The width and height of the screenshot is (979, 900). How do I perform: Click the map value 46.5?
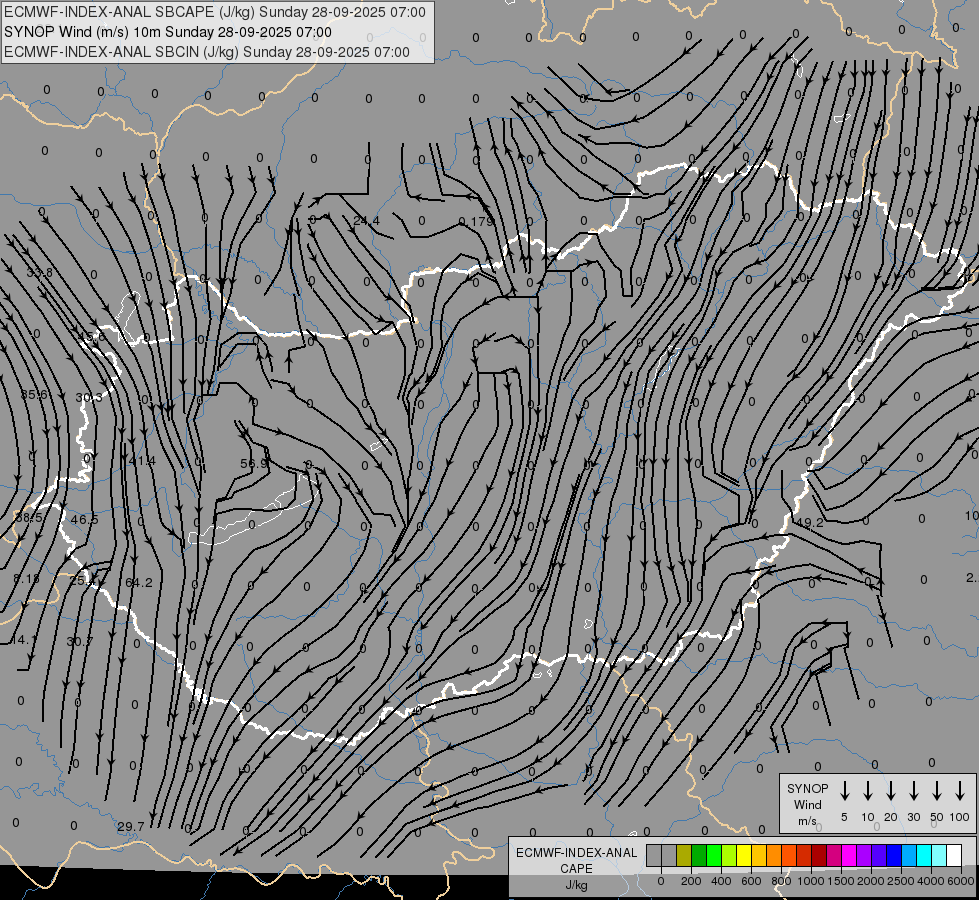pos(84,519)
